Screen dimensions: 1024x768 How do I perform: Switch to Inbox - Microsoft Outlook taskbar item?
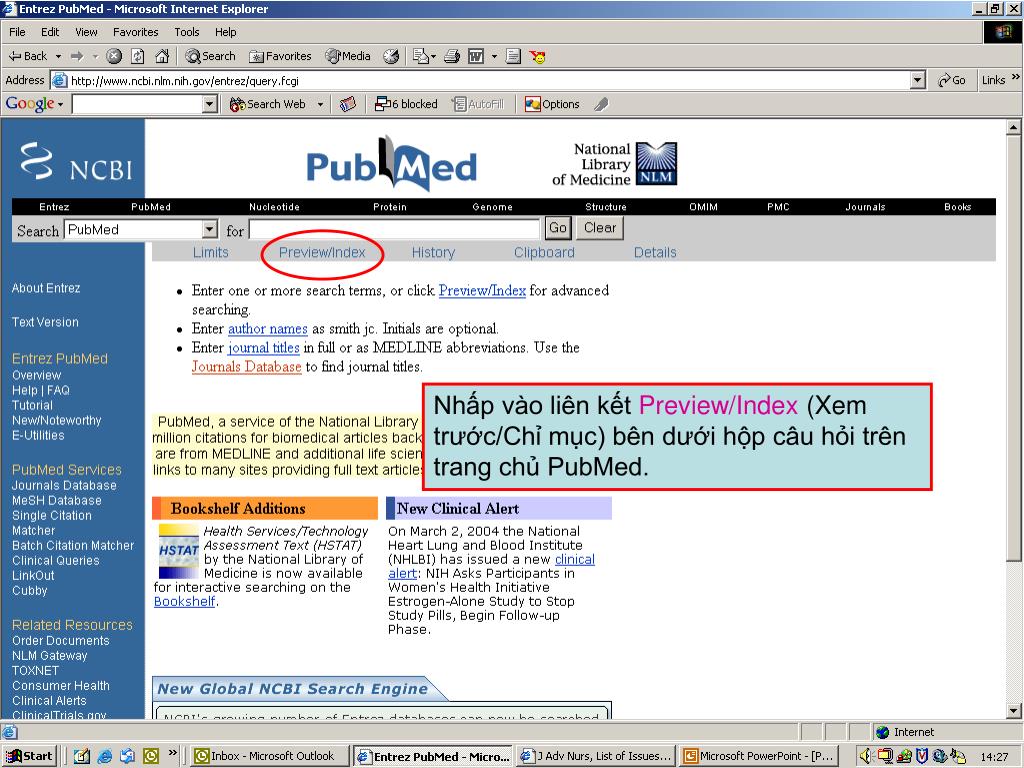[269, 756]
